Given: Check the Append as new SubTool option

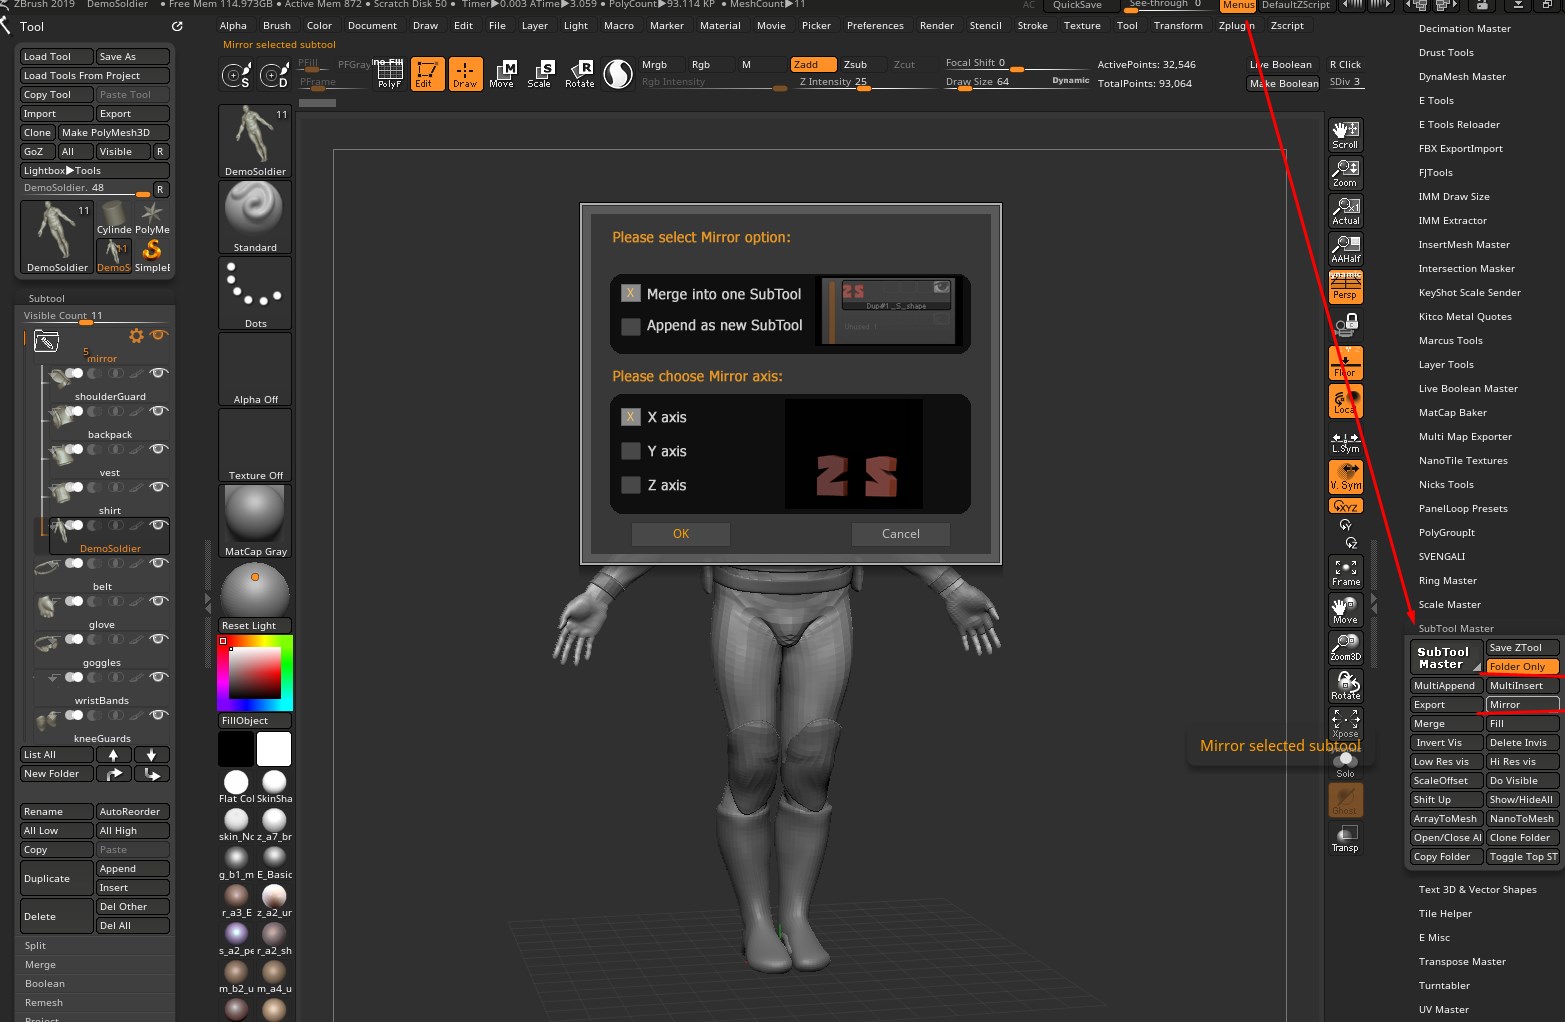Looking at the screenshot, I should [x=631, y=326].
